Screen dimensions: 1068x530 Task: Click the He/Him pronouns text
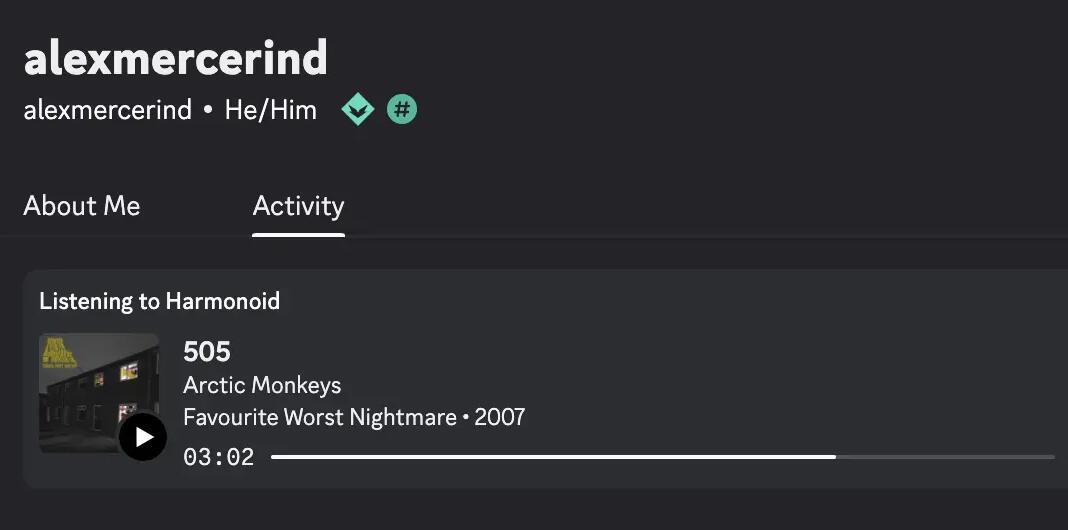[271, 110]
